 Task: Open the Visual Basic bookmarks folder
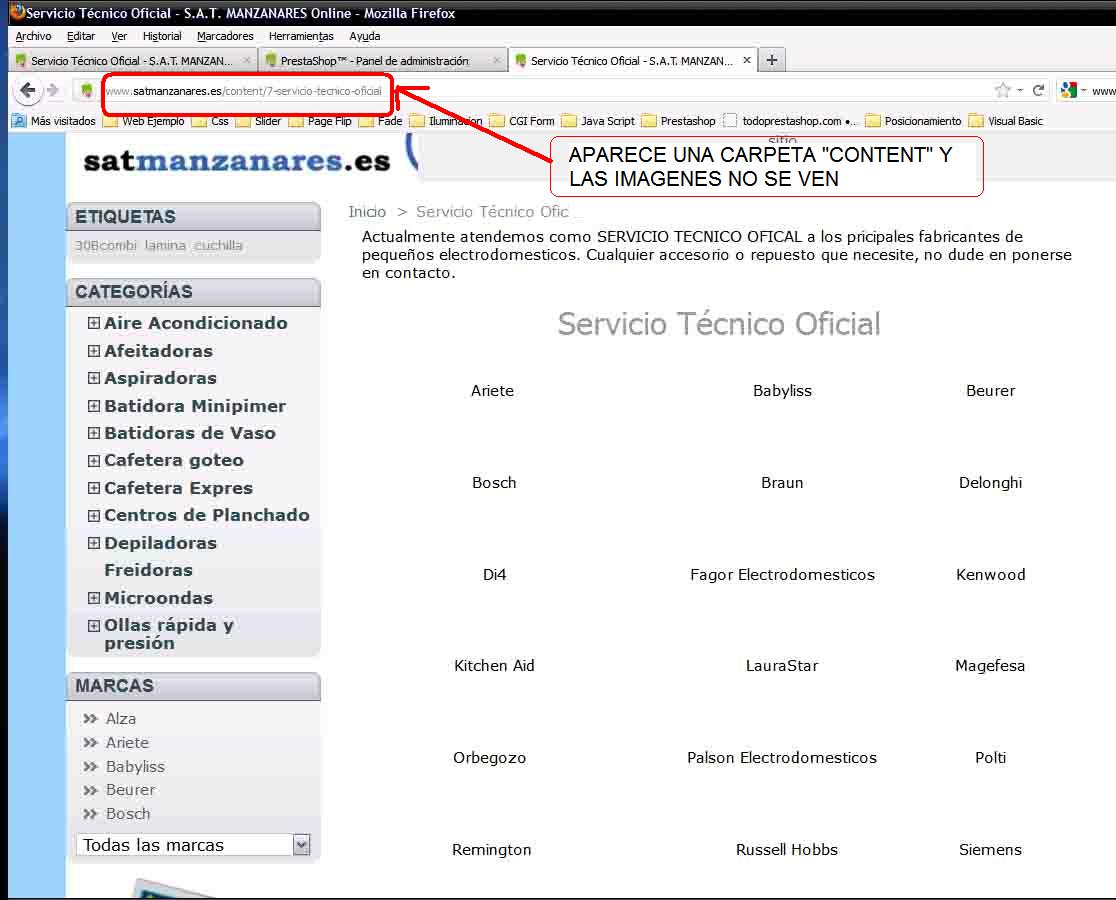1006,121
